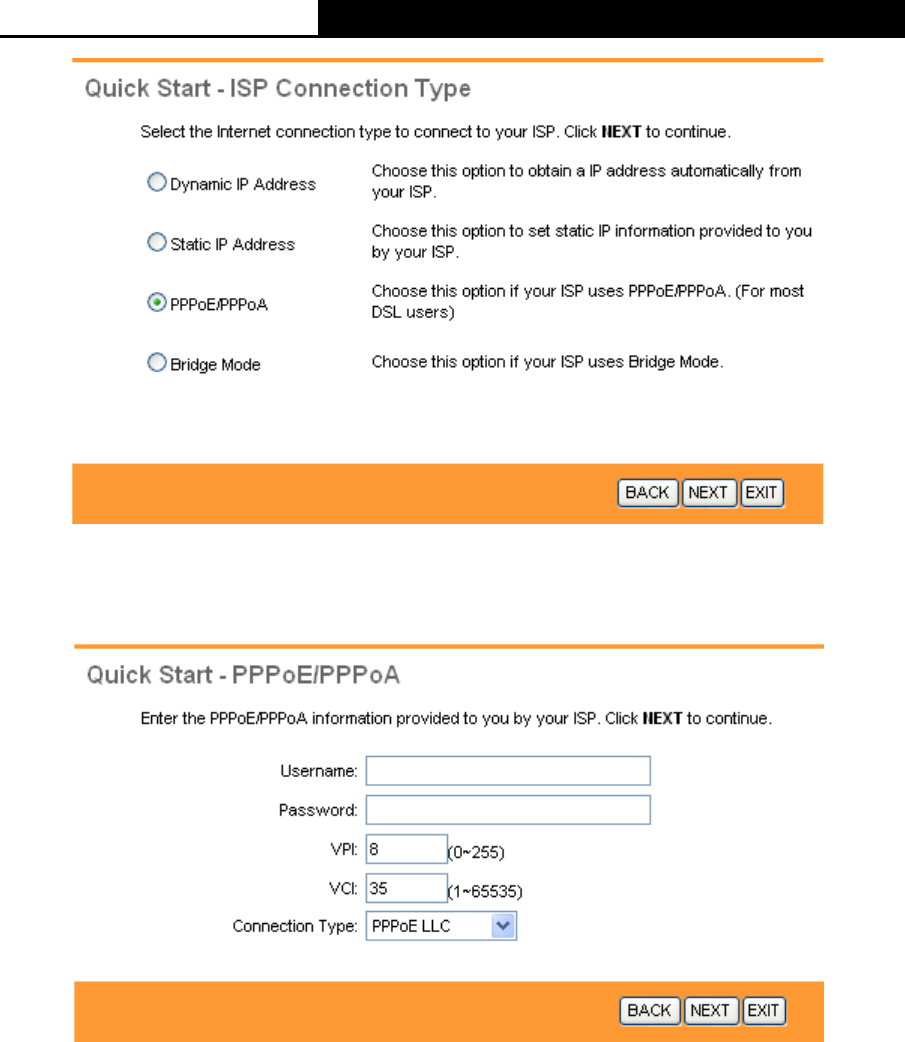Click the Bridge Mode label text

click(215, 365)
